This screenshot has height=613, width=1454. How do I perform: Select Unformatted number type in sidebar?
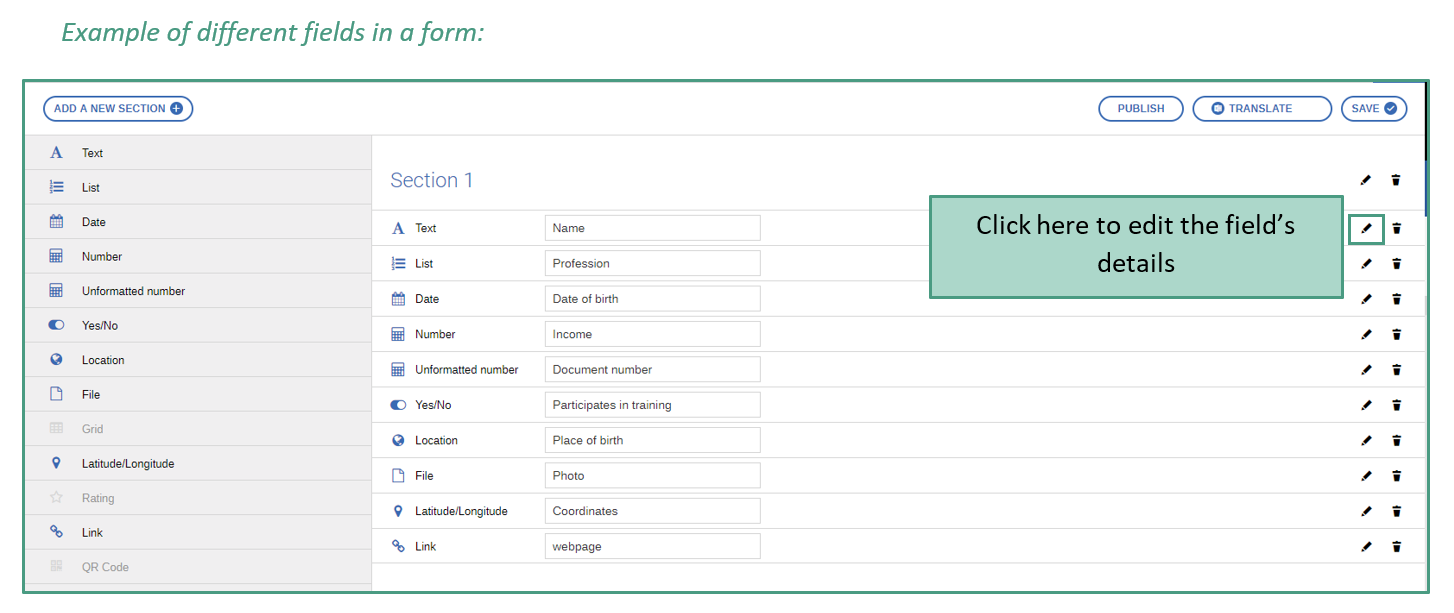point(198,291)
